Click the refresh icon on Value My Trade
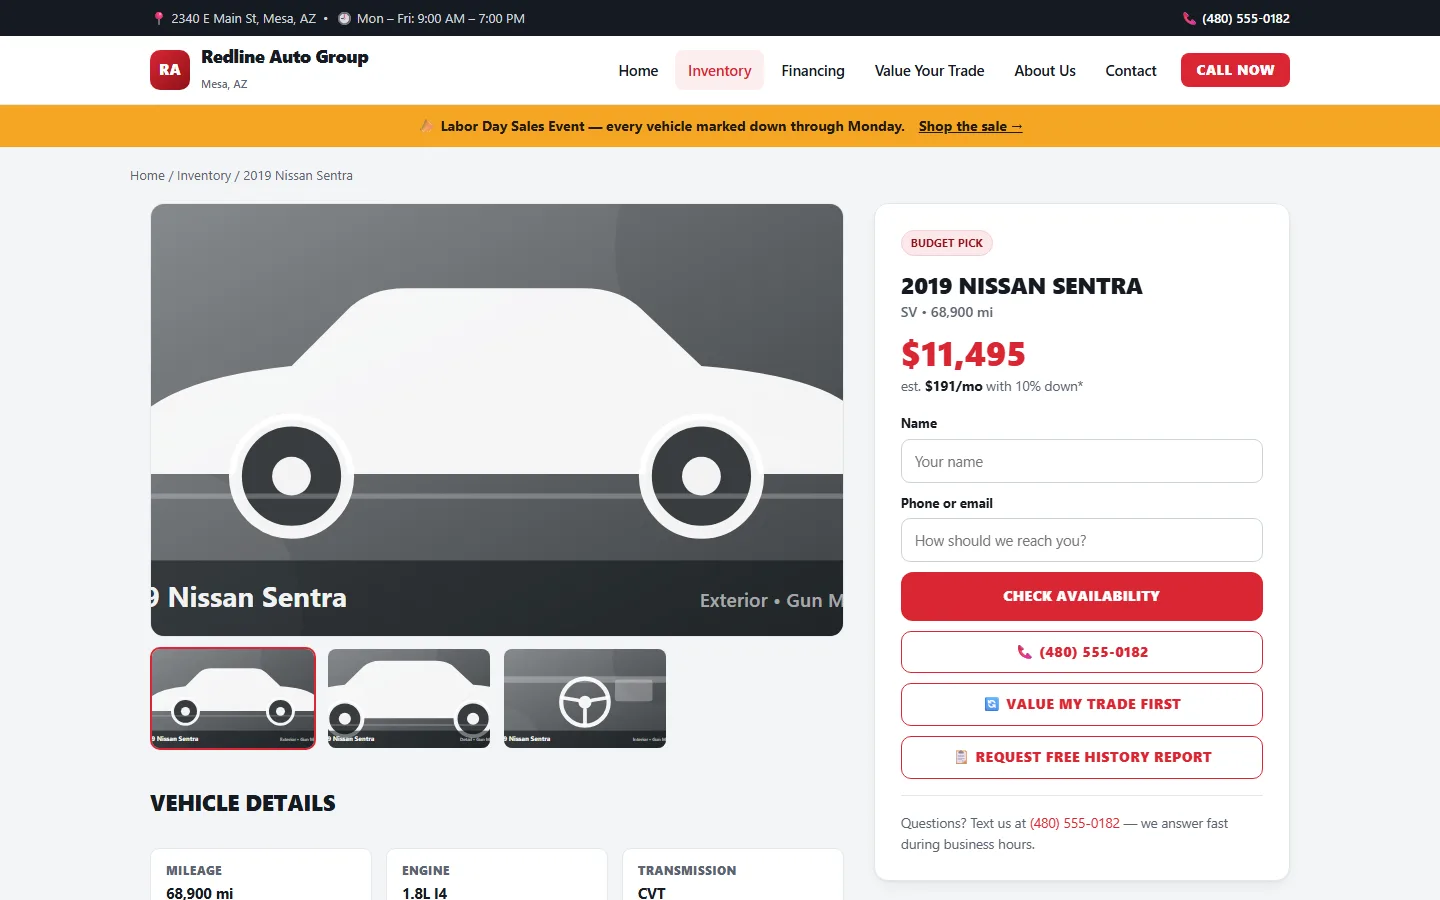Image resolution: width=1440 pixels, height=900 pixels. (x=991, y=704)
